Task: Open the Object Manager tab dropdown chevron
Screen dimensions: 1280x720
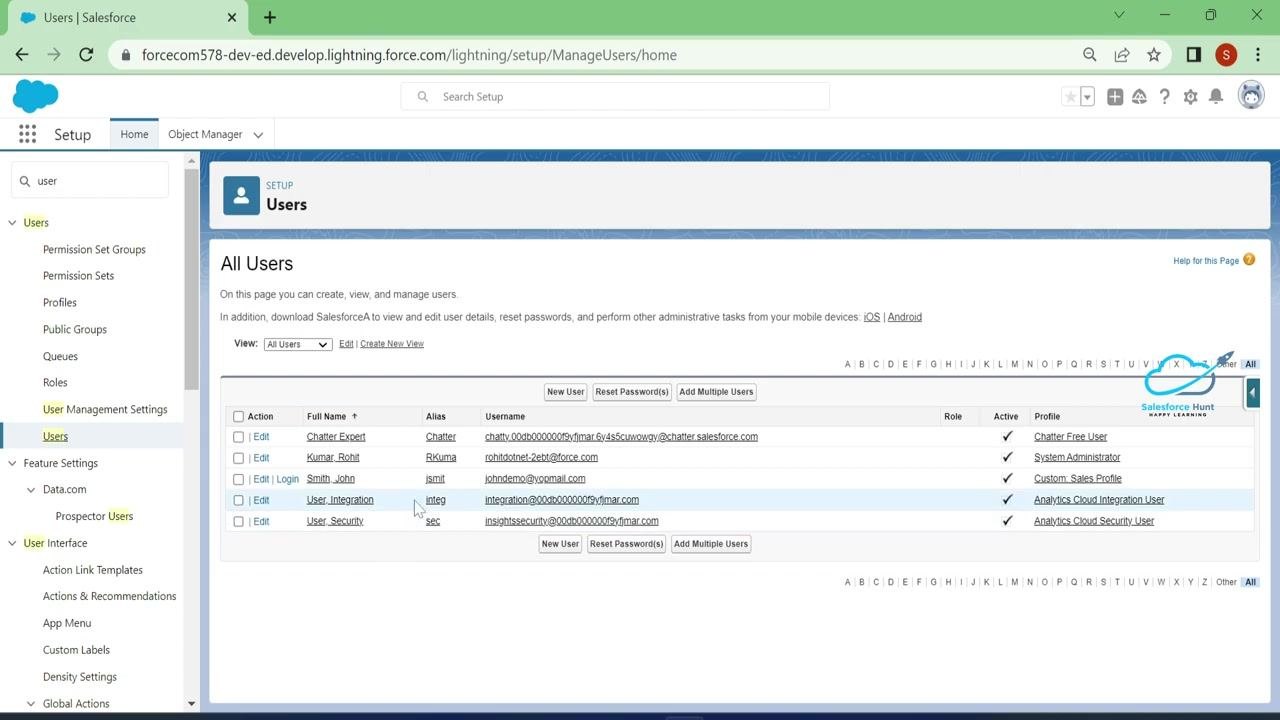Action: pyautogui.click(x=258, y=135)
